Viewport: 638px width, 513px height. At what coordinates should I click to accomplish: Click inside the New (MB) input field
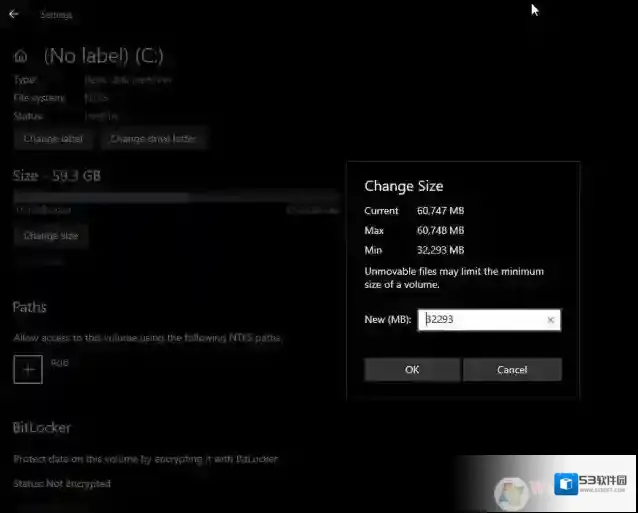pos(482,320)
